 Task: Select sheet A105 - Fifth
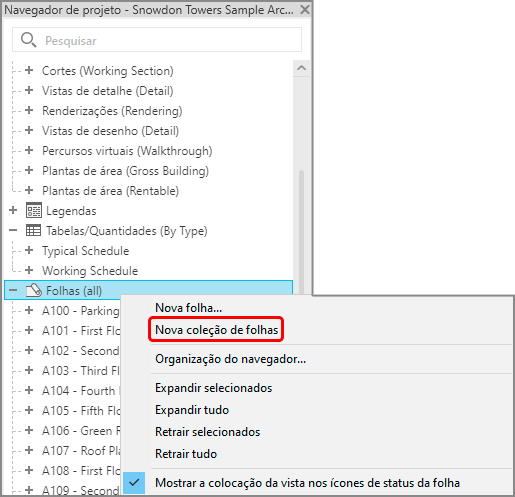(x=81, y=411)
